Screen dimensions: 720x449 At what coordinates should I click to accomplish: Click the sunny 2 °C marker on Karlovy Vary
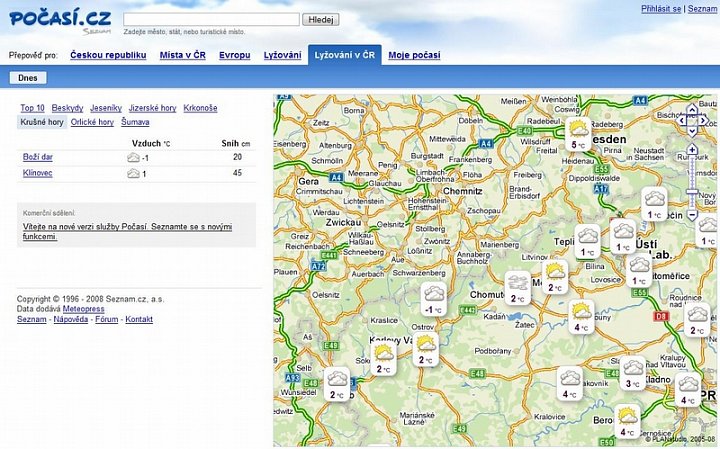point(384,359)
